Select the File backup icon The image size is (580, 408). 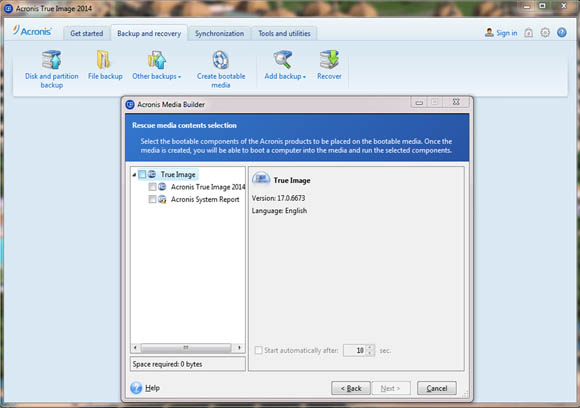[104, 60]
